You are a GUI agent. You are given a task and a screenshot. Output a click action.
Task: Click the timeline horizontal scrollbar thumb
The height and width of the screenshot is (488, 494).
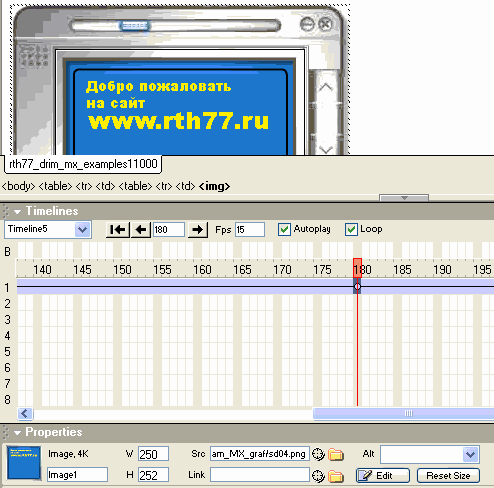[403, 413]
